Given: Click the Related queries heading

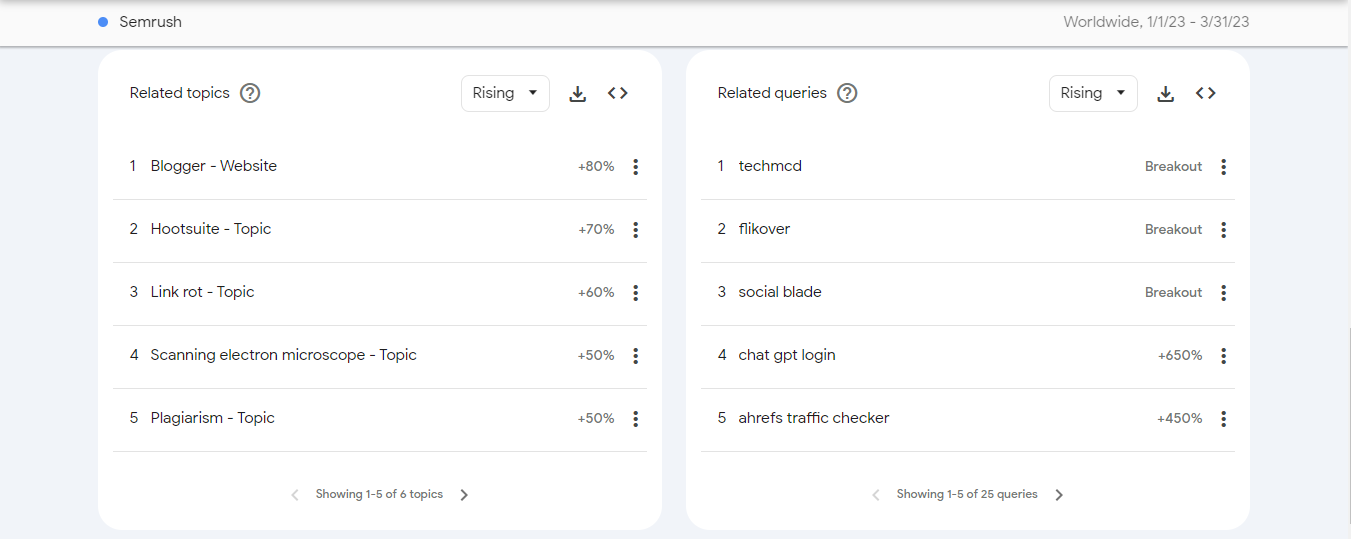Looking at the screenshot, I should click(x=772, y=93).
